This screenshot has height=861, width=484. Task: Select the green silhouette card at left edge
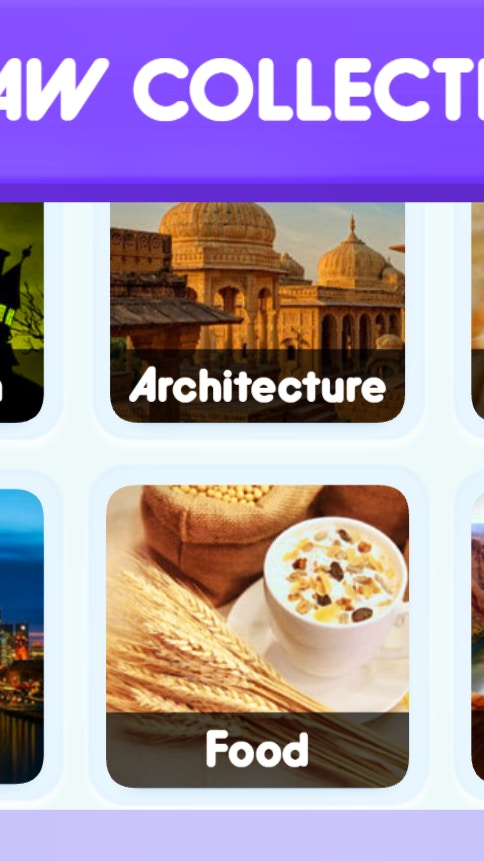click(21, 312)
